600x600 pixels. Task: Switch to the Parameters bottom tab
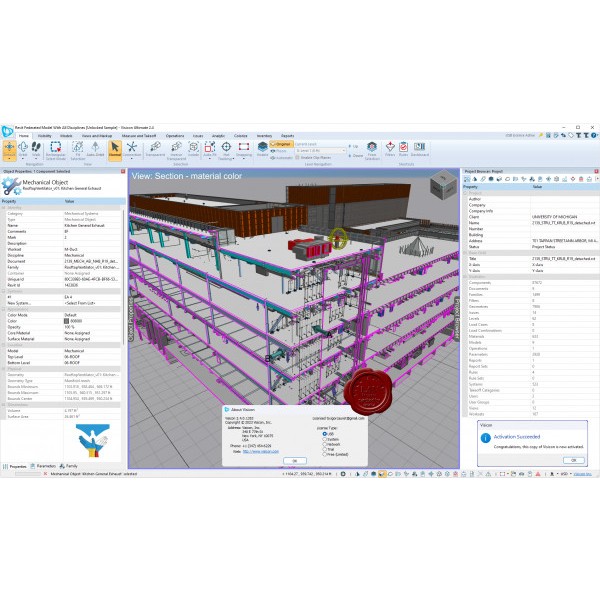click(43, 466)
